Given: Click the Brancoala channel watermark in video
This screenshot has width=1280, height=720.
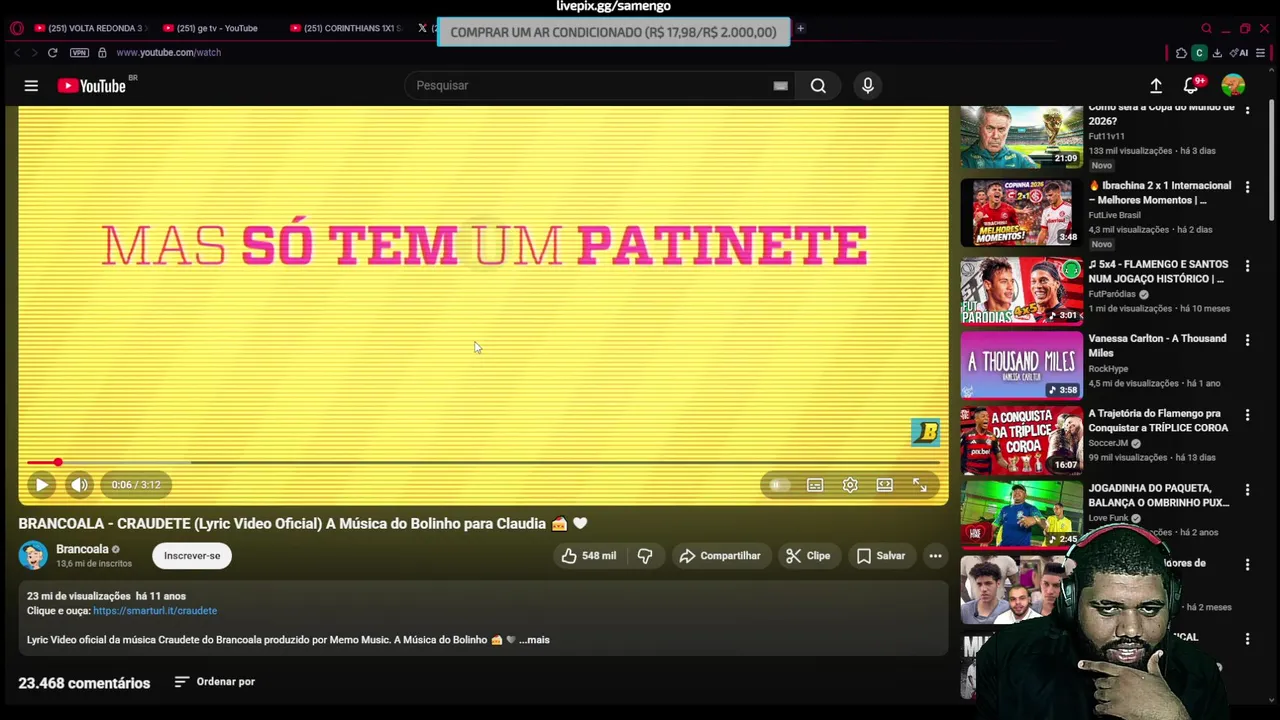Looking at the screenshot, I should pyautogui.click(x=925, y=432).
